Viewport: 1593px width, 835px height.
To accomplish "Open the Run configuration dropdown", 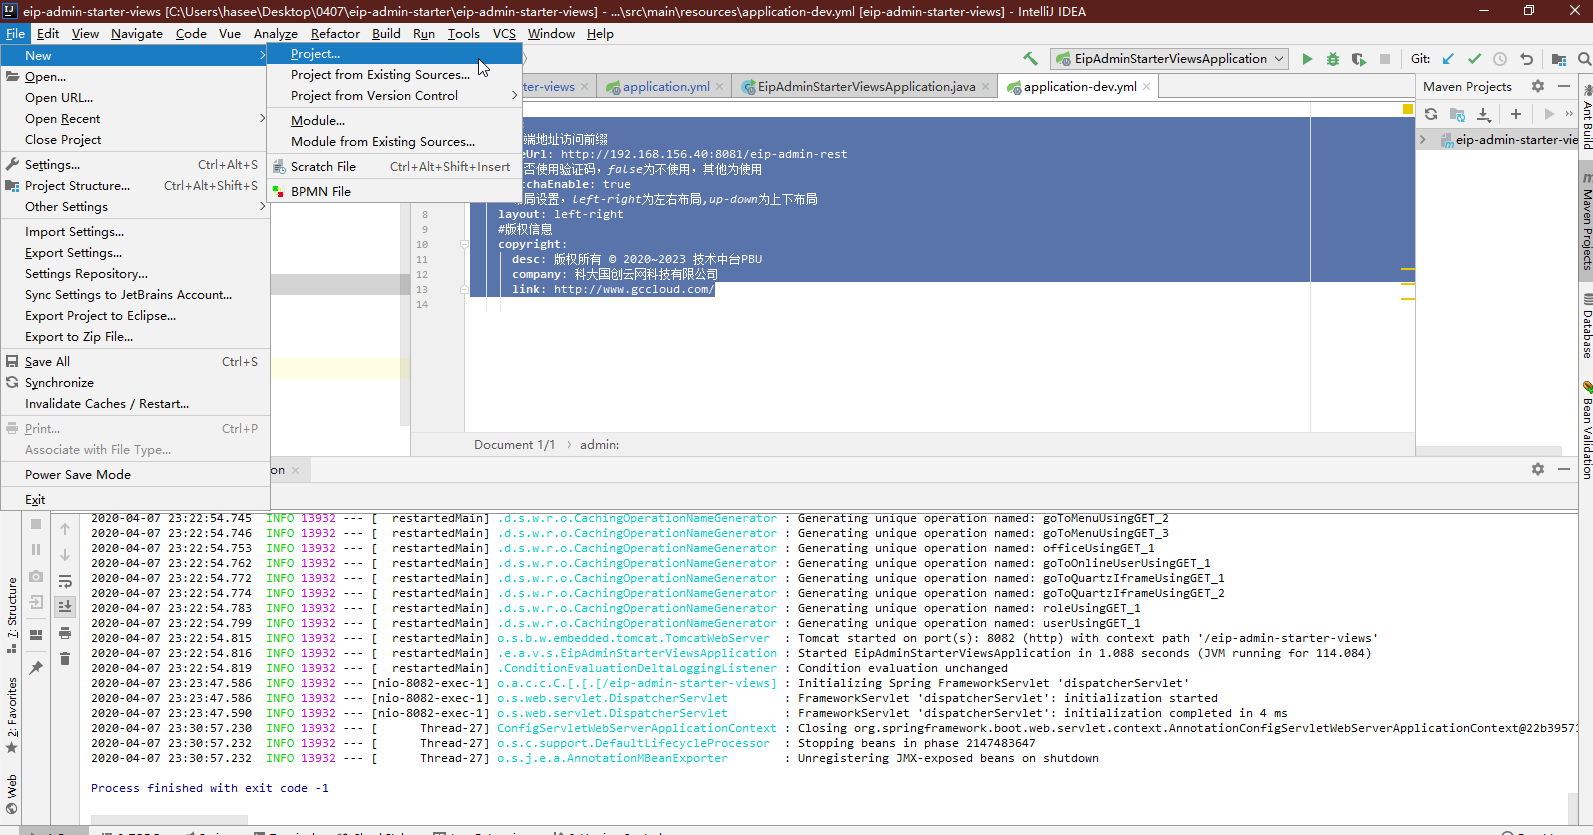I will click(1170, 59).
